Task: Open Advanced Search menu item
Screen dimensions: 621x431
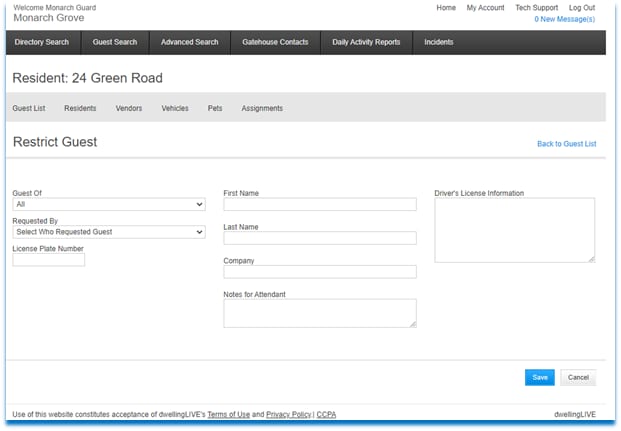Action: [190, 42]
